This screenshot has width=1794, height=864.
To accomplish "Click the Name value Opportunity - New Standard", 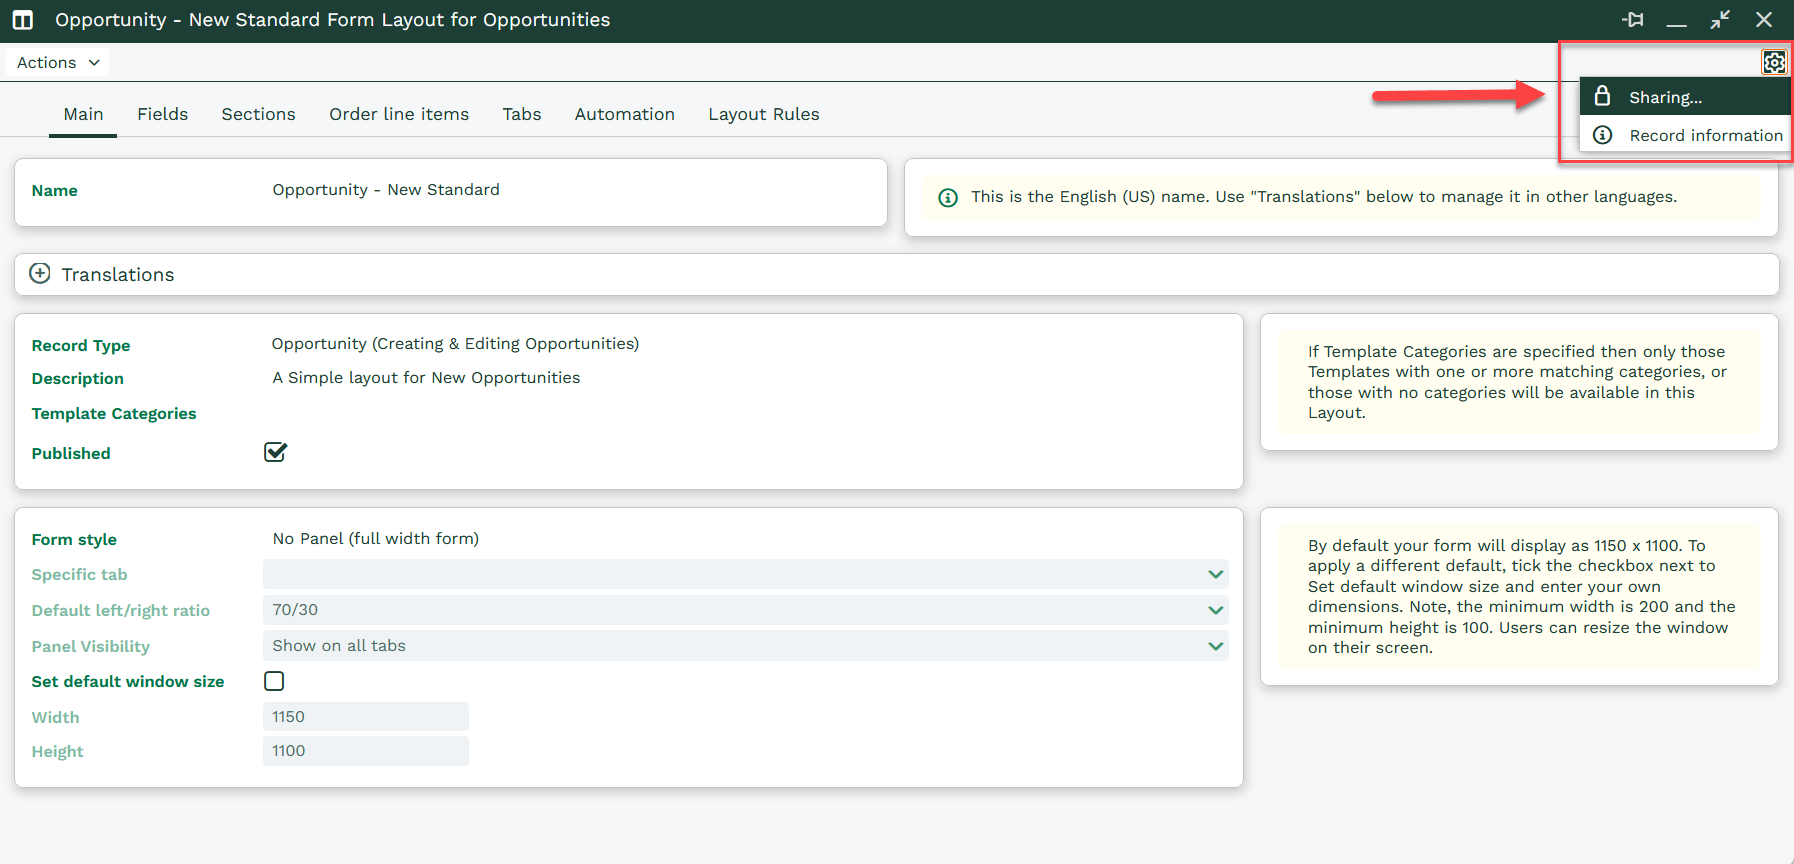I will [x=386, y=190].
